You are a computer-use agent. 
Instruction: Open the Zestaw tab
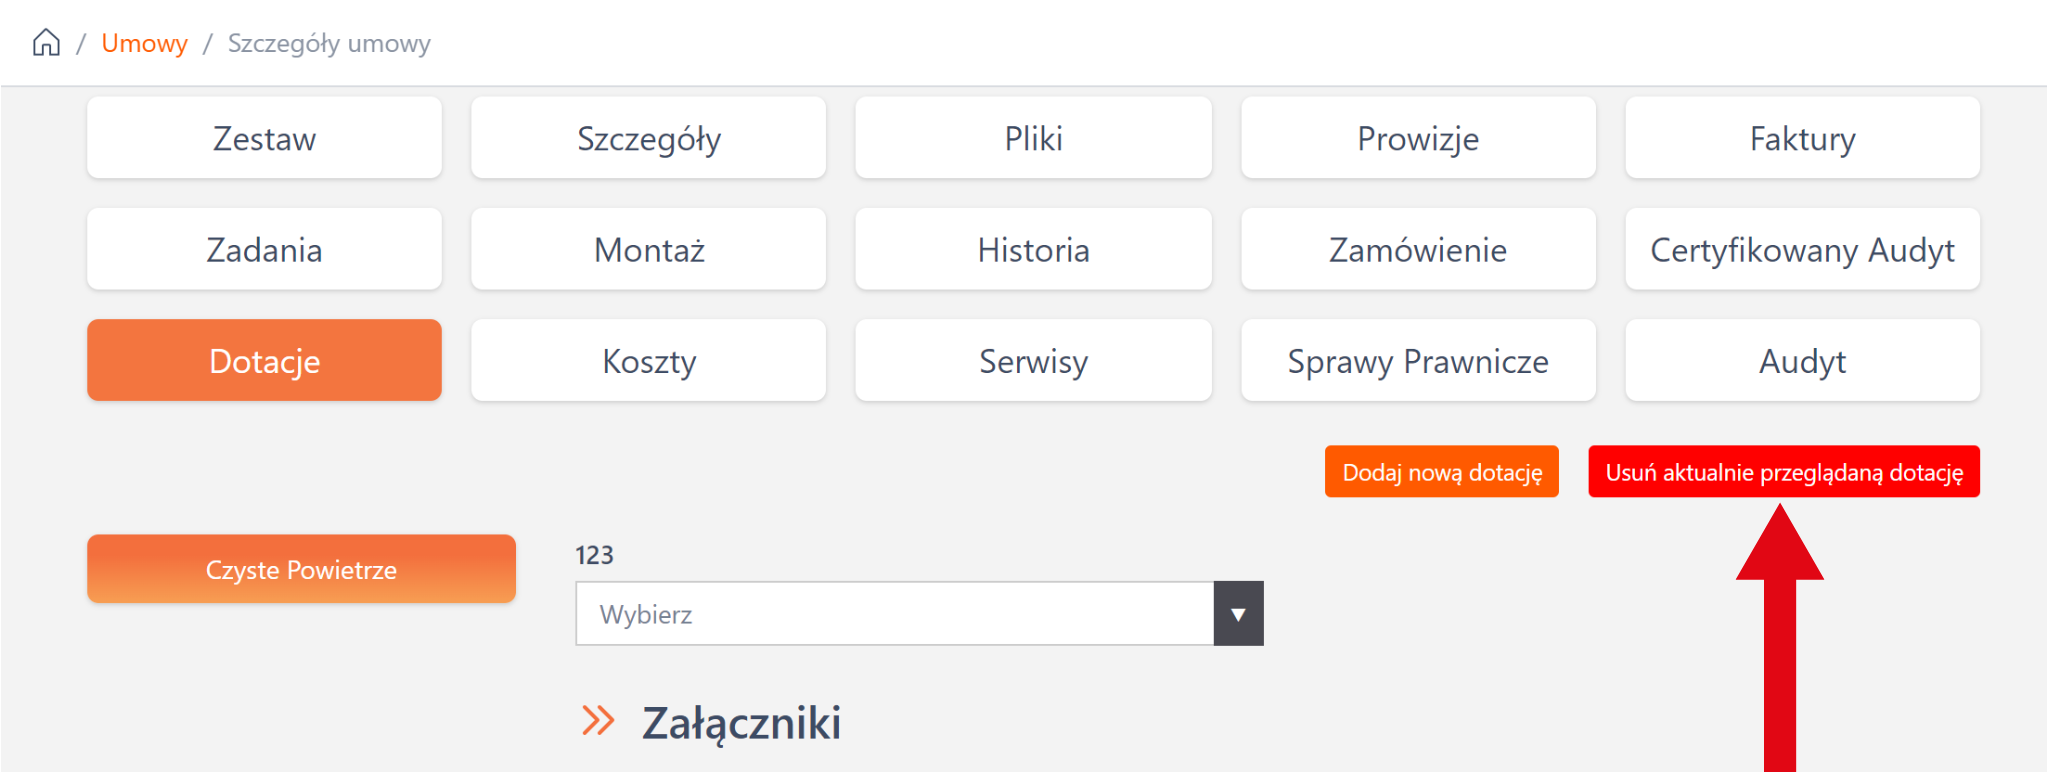tap(264, 138)
